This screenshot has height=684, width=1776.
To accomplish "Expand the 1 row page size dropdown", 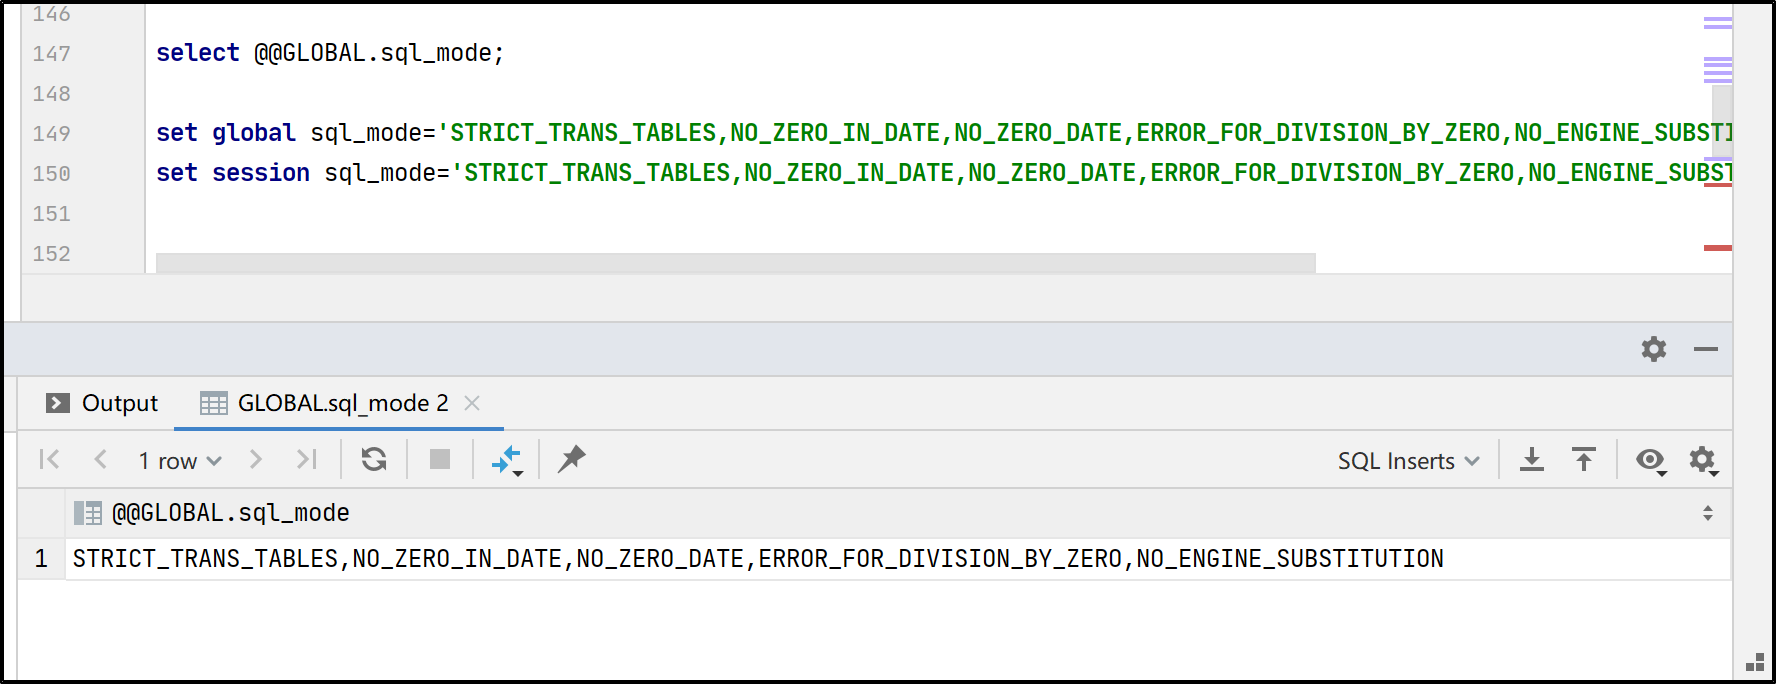I will click(x=180, y=461).
